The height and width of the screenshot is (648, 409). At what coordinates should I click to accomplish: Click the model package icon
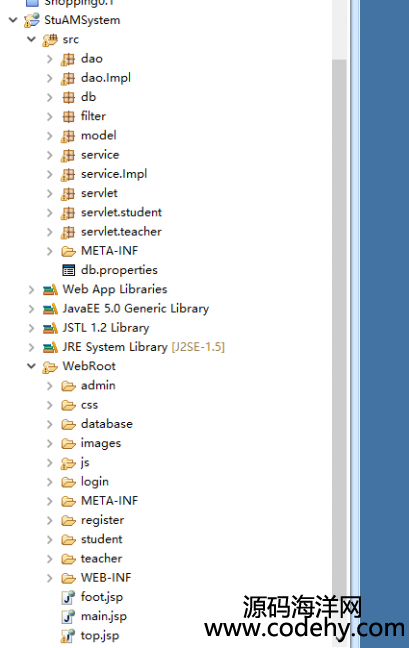(68, 136)
